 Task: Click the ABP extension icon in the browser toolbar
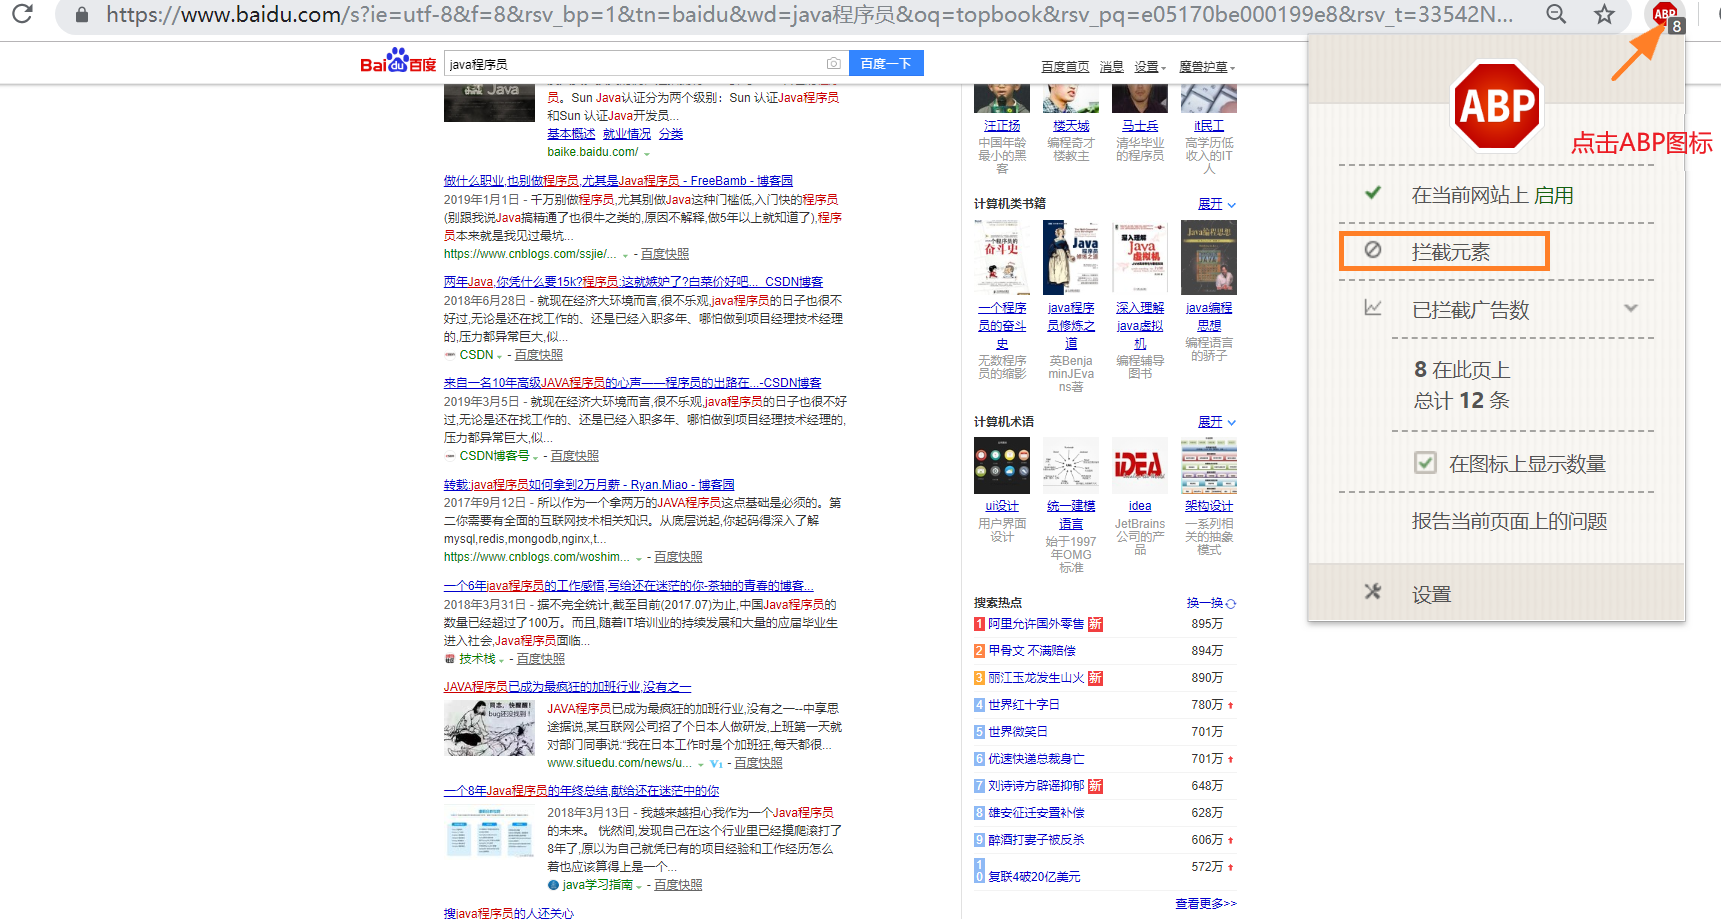pyautogui.click(x=1663, y=15)
